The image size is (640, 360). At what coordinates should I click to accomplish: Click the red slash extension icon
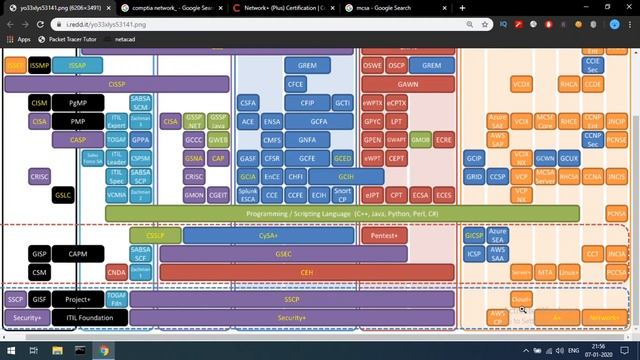[x=518, y=24]
